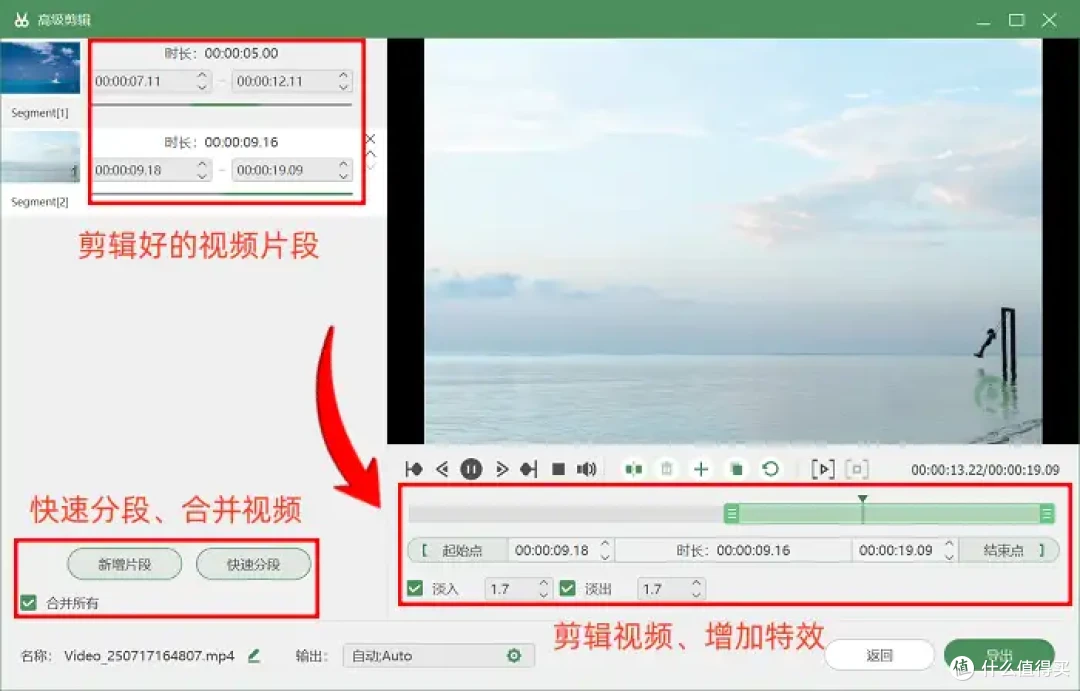Click the trash delete-segment icon
The height and width of the screenshot is (691, 1080).
(x=667, y=469)
